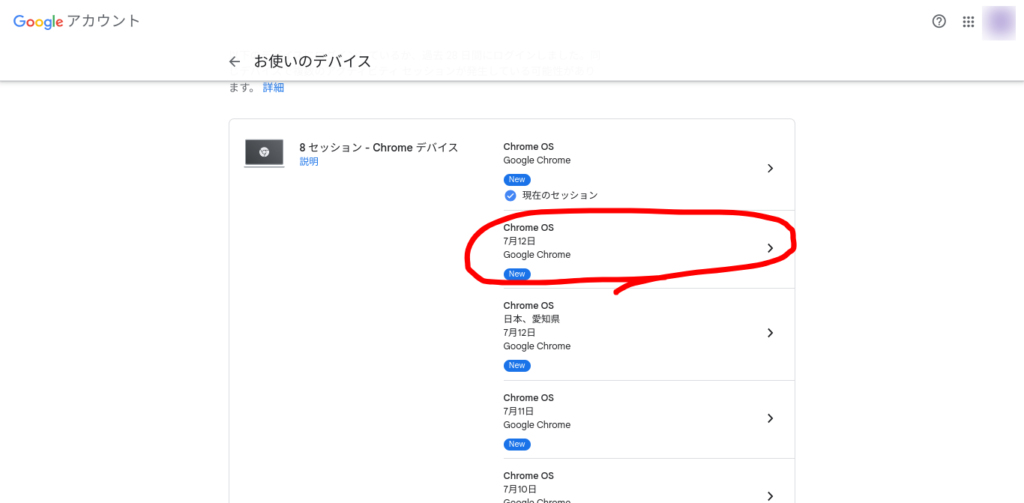Screen dimensions: 1024x503
Task: Click the New badge on the current session
Action: click(x=517, y=180)
